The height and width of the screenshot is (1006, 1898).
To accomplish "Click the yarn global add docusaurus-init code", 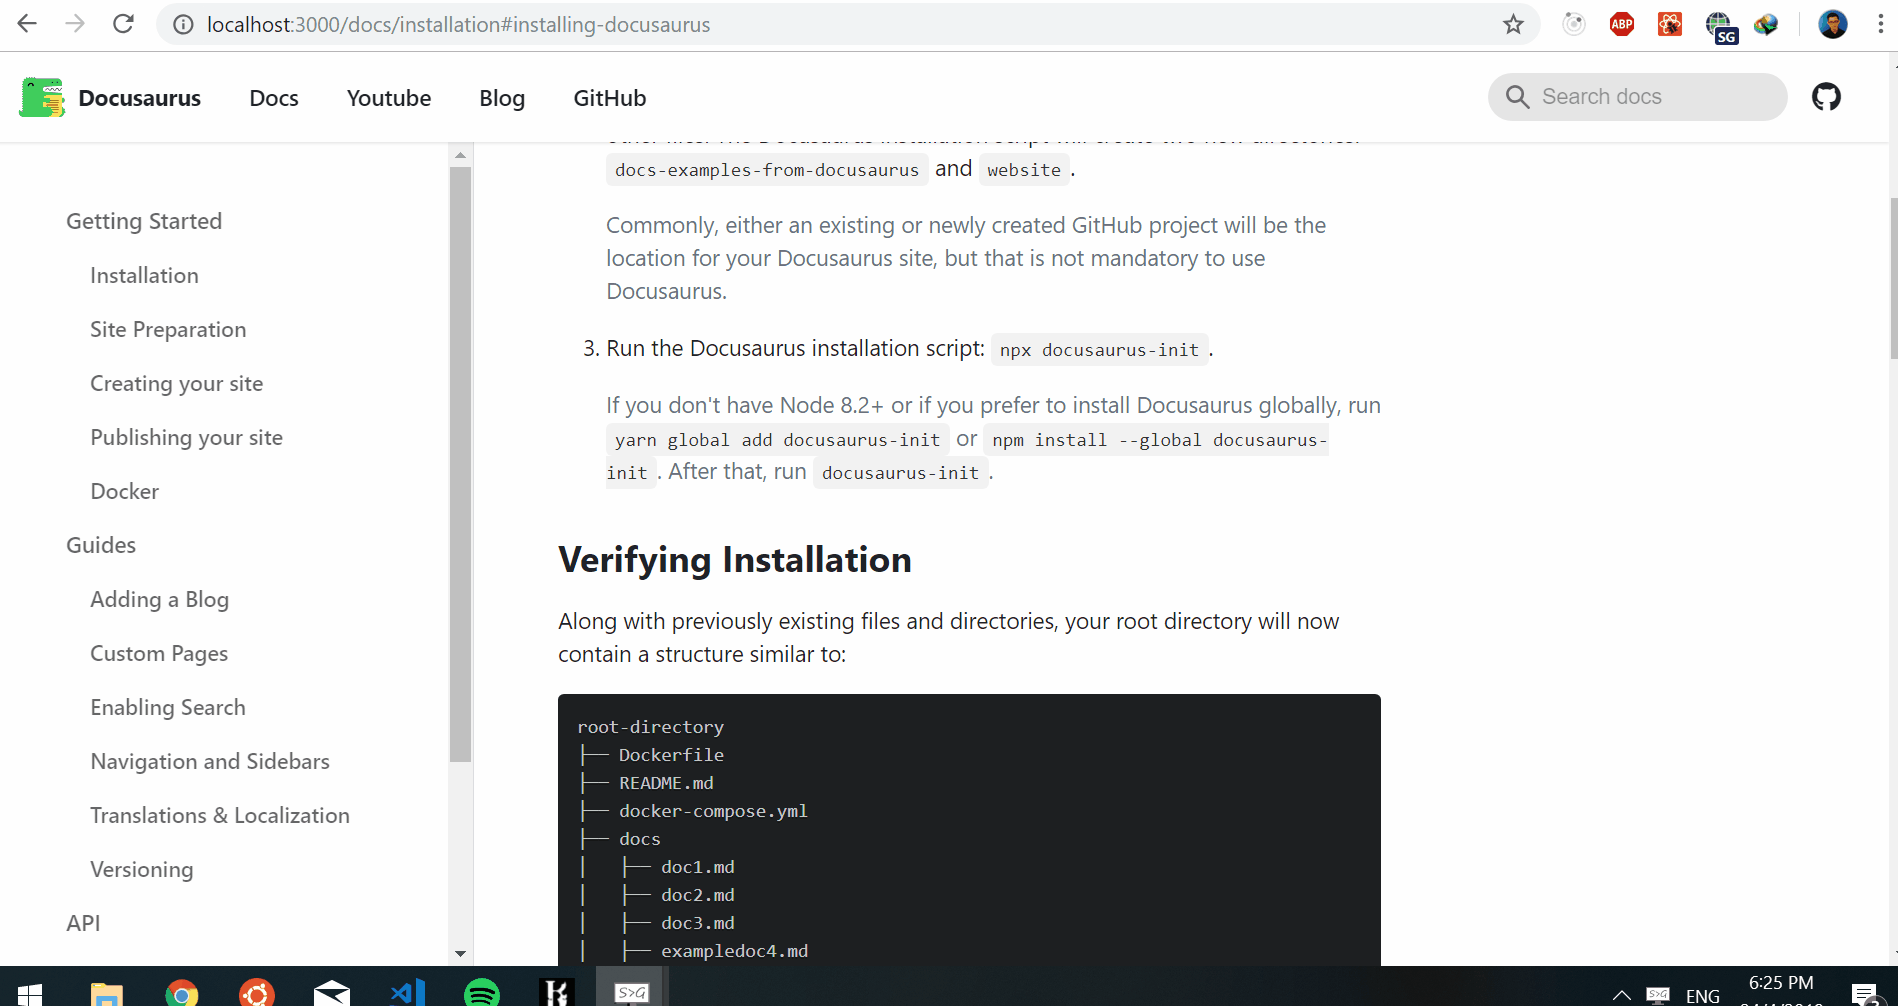I will pyautogui.click(x=777, y=440).
